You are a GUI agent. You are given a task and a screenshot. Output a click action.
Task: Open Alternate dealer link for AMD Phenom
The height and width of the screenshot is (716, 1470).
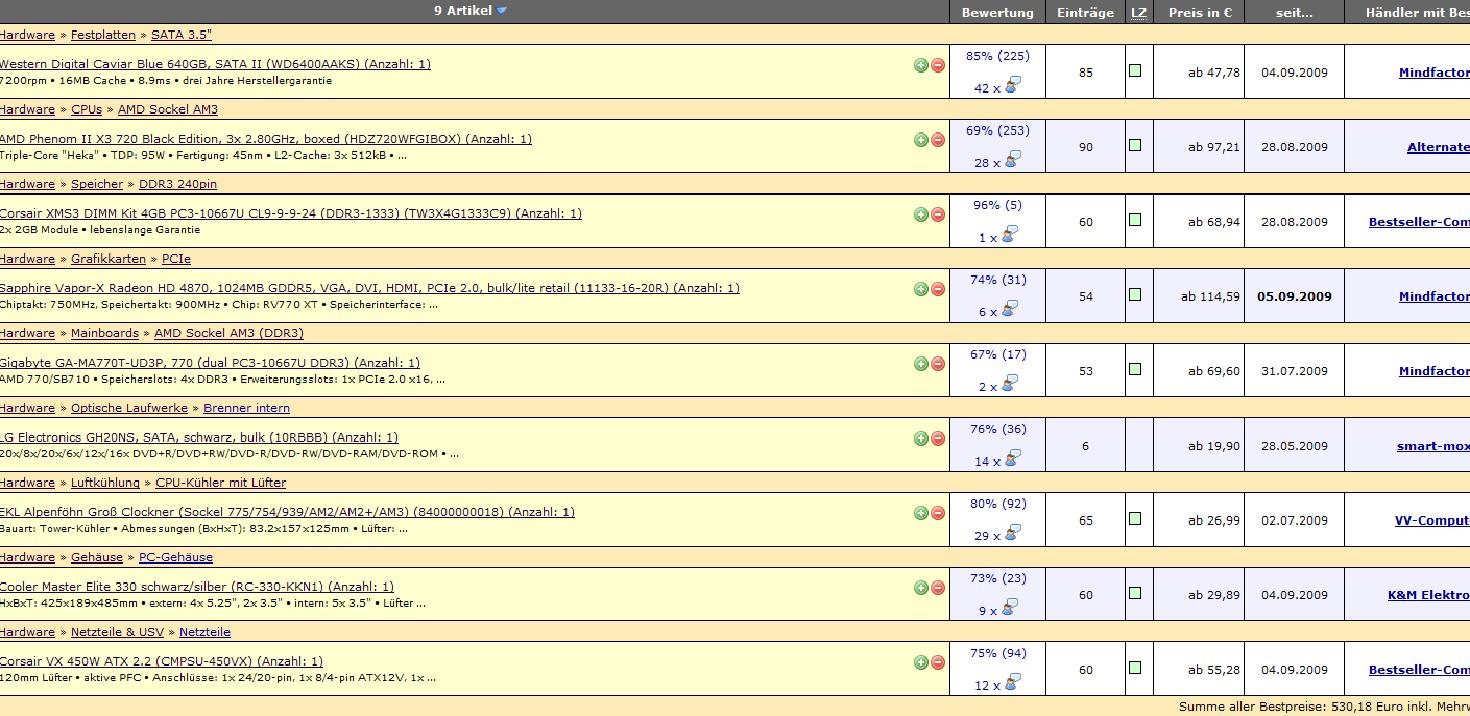pyautogui.click(x=1438, y=147)
